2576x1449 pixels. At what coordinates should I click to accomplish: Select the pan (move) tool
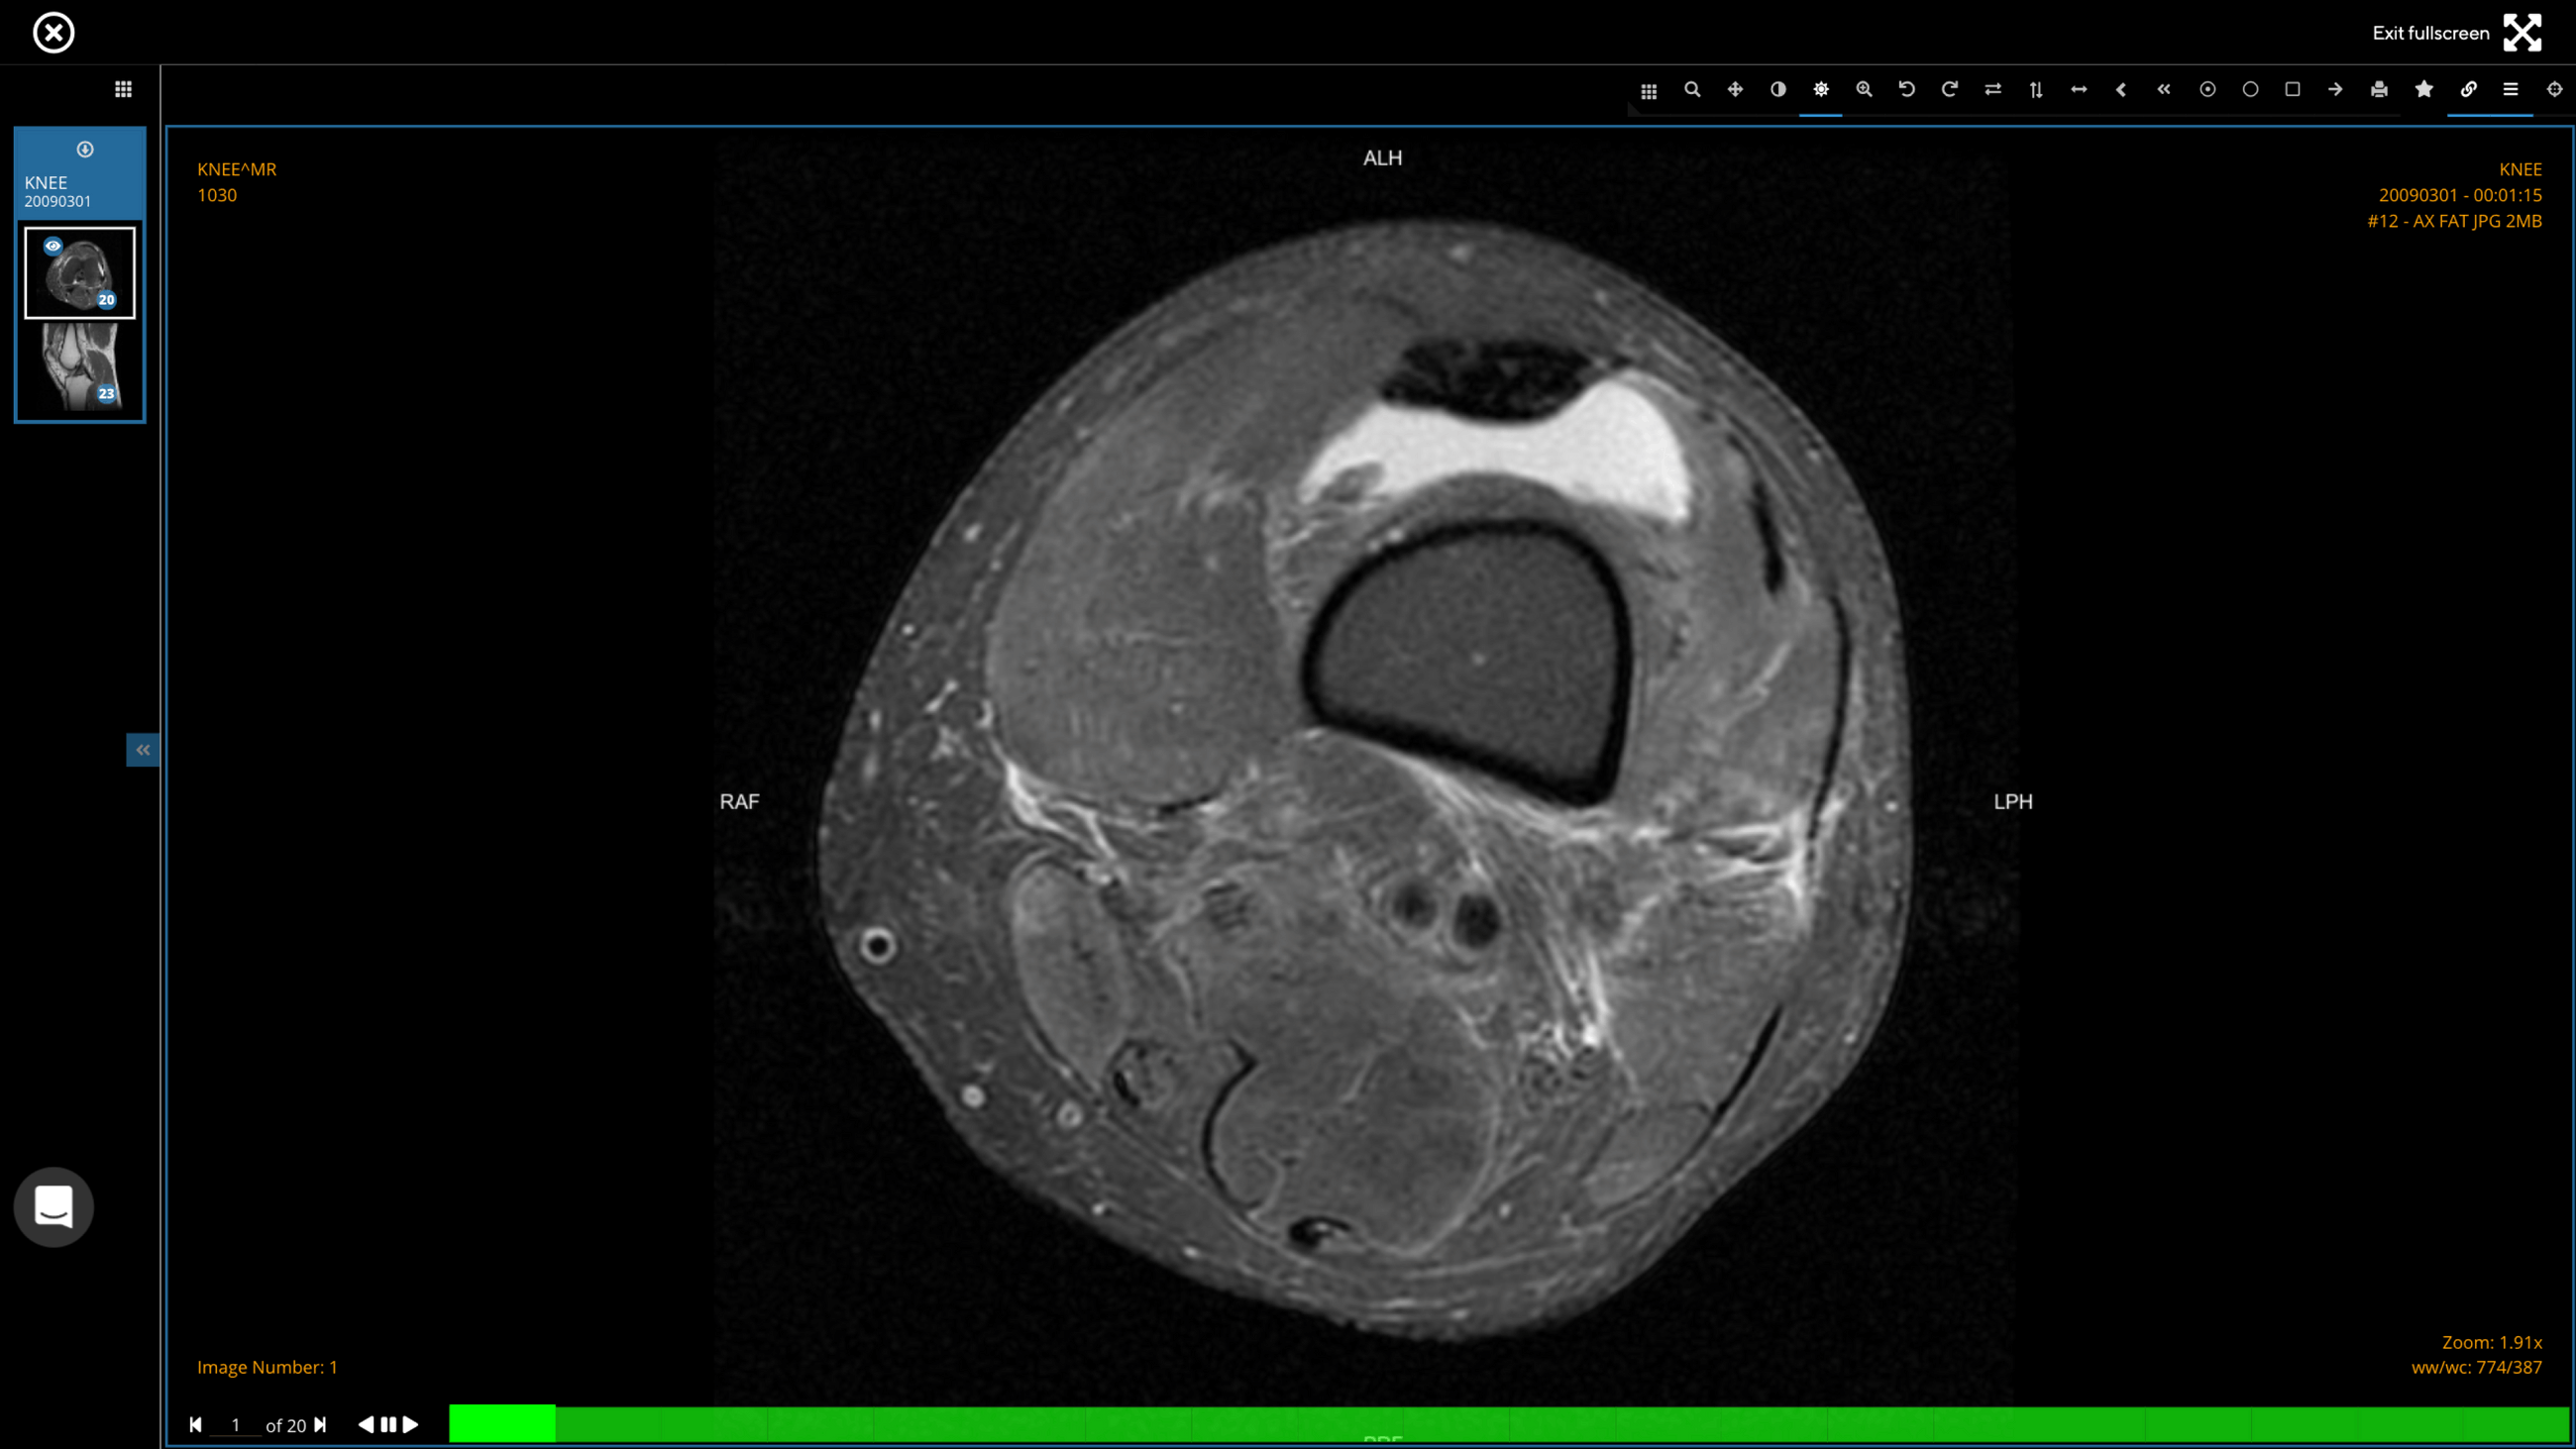pyautogui.click(x=1735, y=89)
